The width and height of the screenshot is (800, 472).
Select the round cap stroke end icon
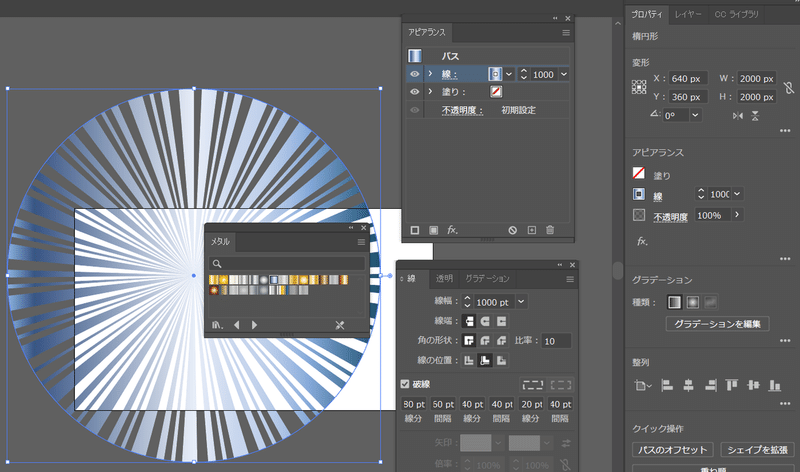pyautogui.click(x=485, y=321)
